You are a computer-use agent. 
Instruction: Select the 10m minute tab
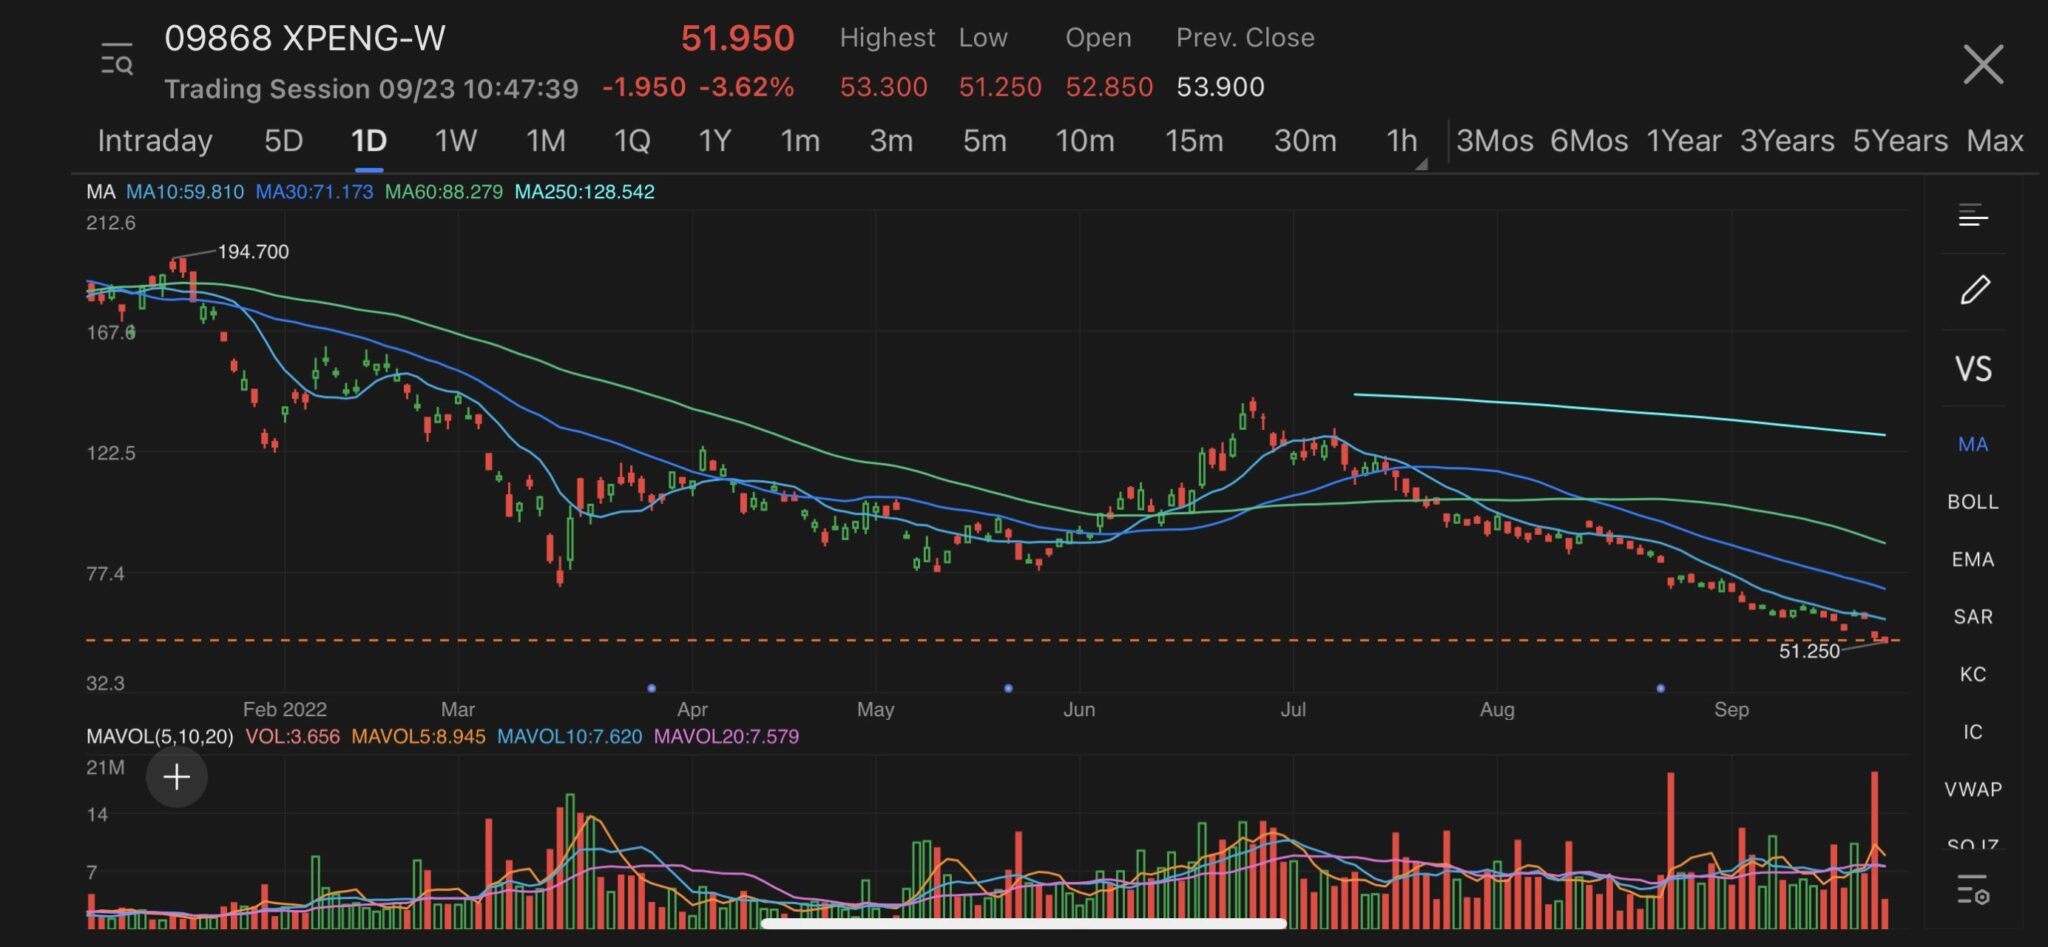1085,141
